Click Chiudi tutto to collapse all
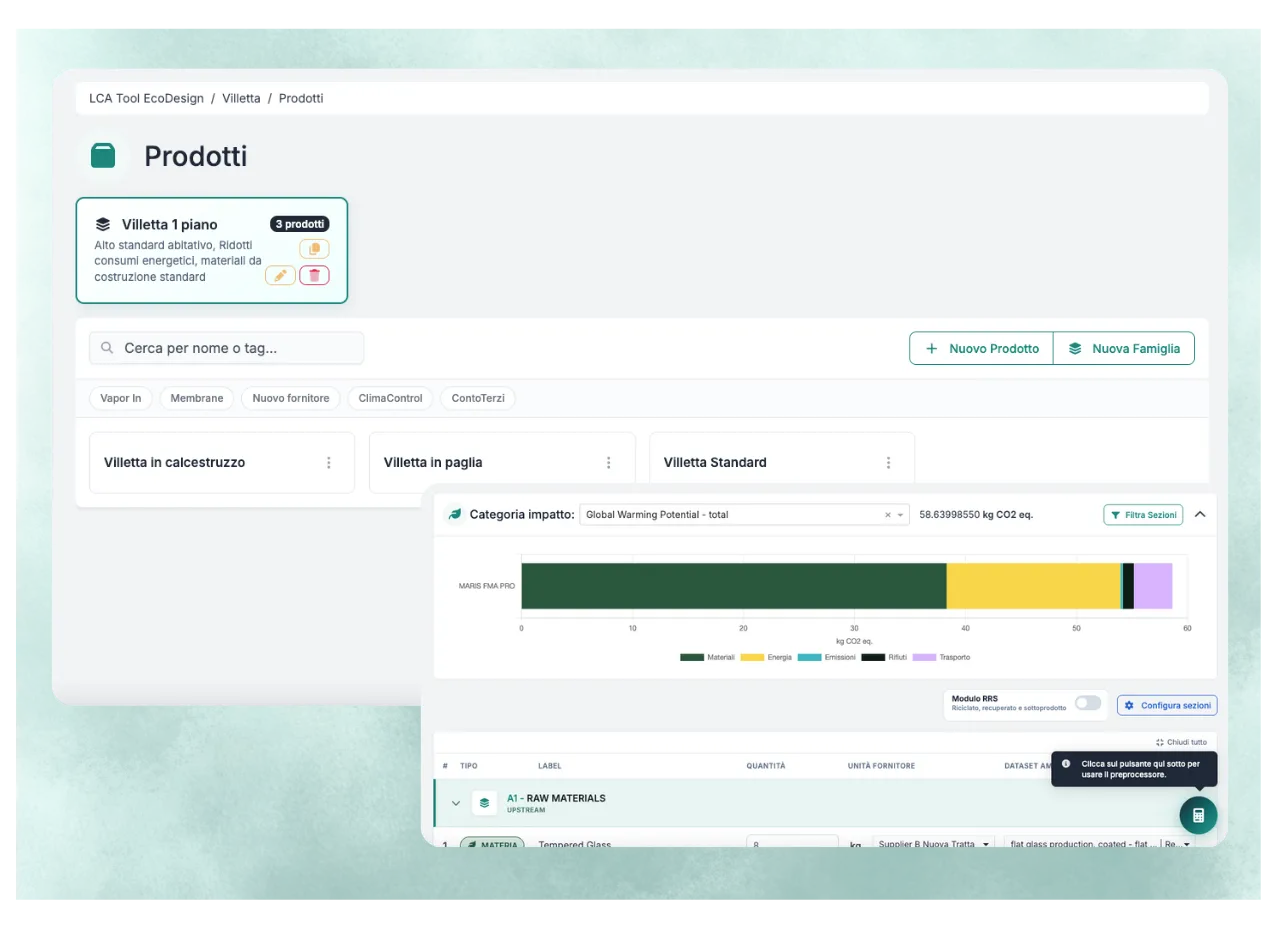Screen dimensions: 1280x942 (x=1181, y=742)
